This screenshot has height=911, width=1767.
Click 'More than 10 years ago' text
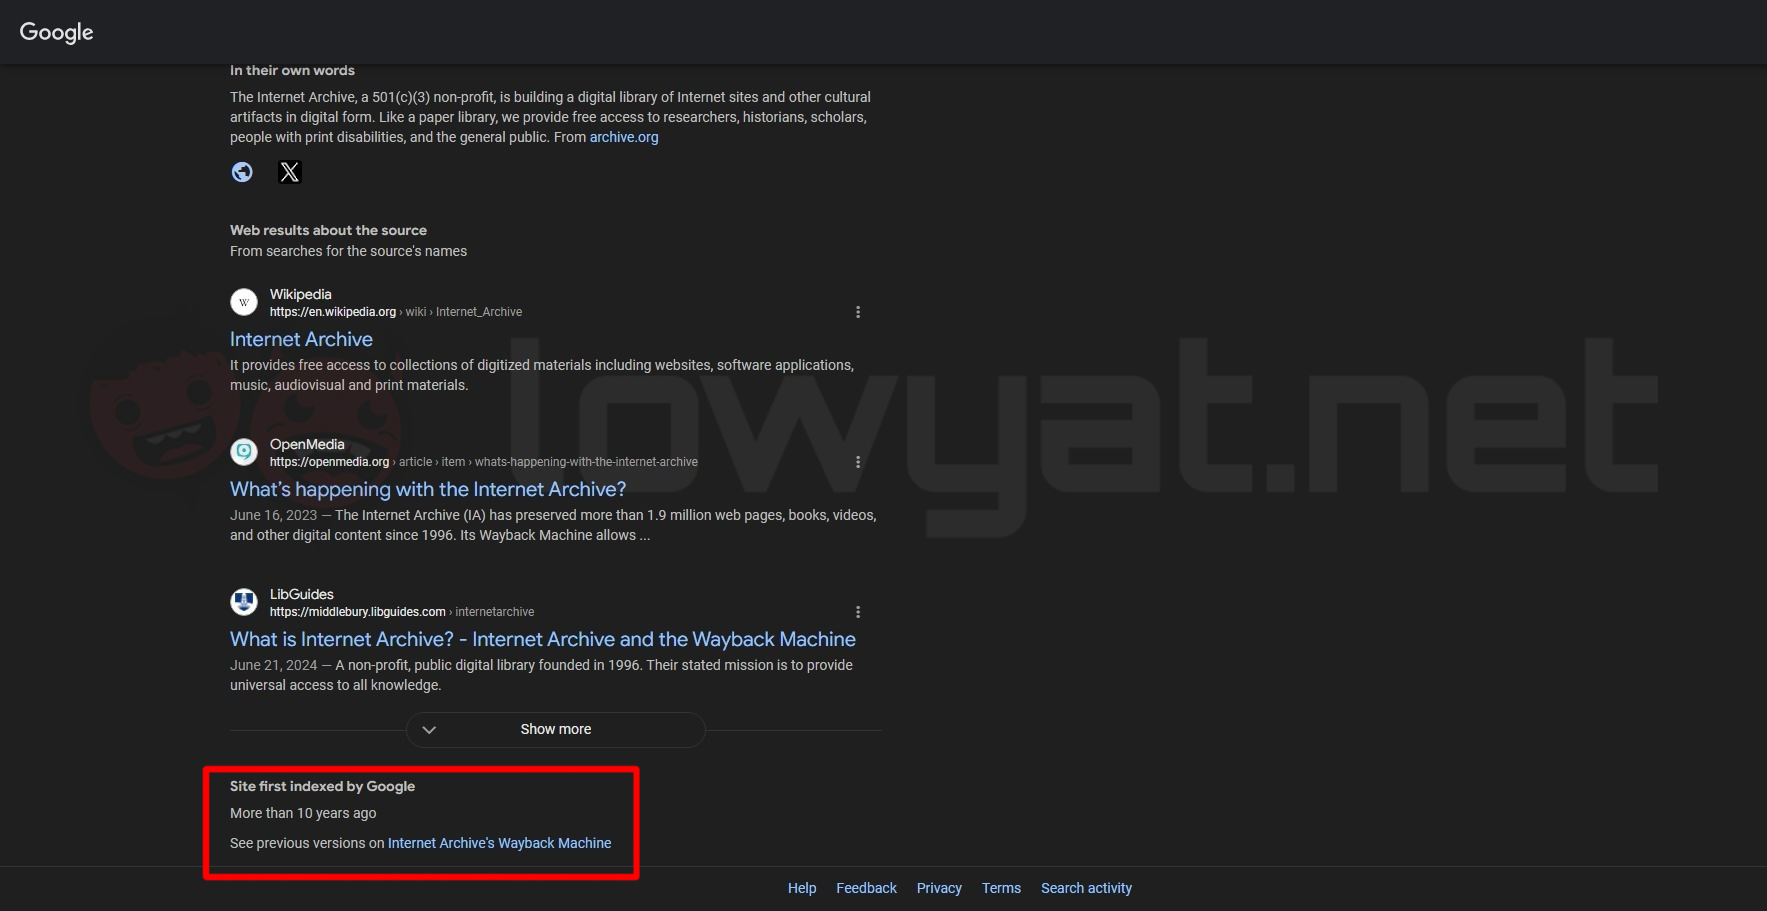coord(303,813)
